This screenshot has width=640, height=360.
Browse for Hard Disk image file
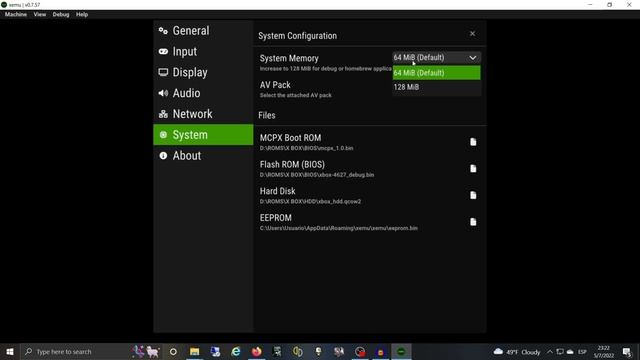(473, 195)
